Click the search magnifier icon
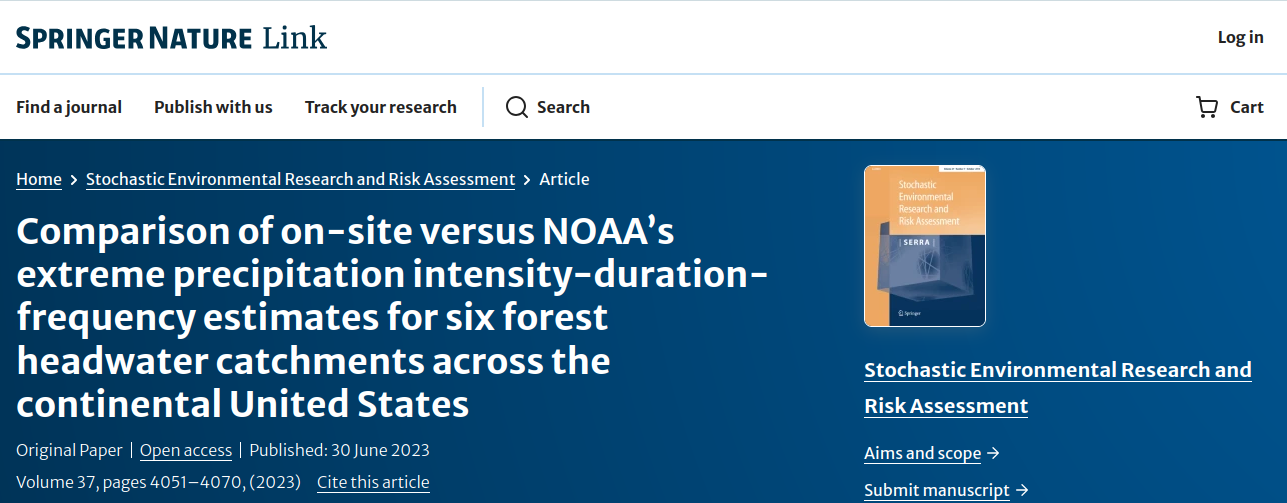The width and height of the screenshot is (1287, 503). [x=516, y=107]
